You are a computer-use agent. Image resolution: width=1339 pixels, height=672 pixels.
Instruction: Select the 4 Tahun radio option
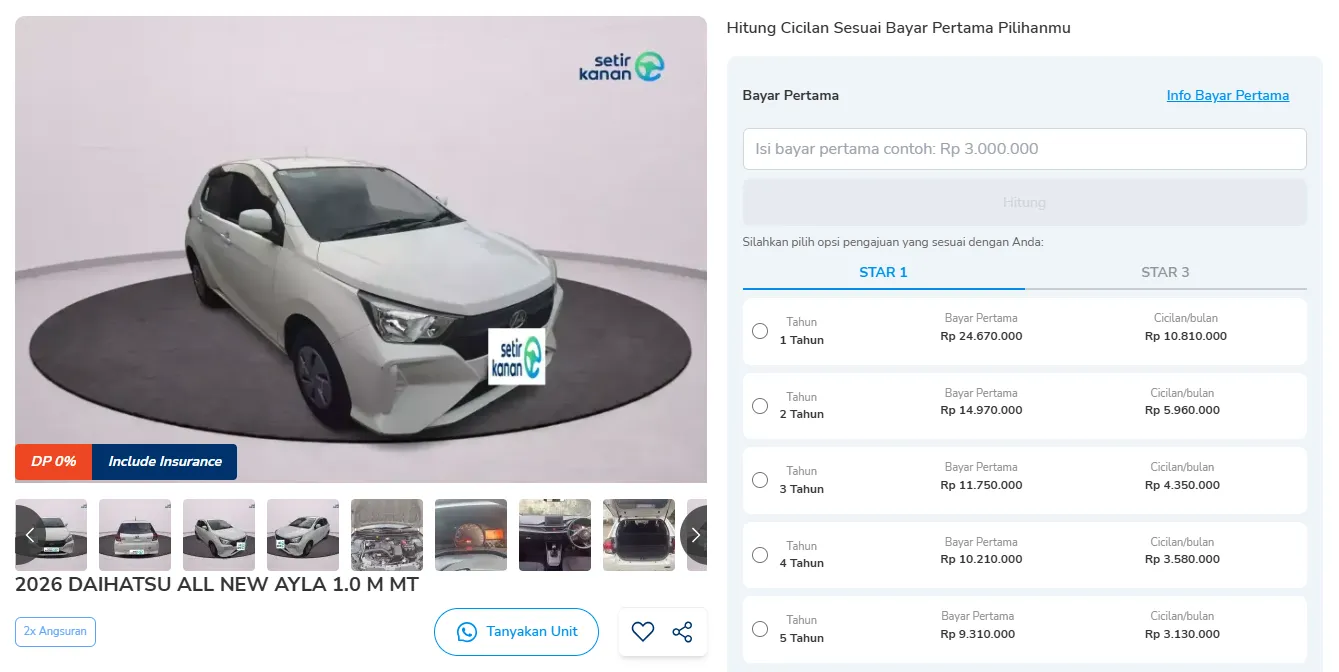(x=760, y=555)
